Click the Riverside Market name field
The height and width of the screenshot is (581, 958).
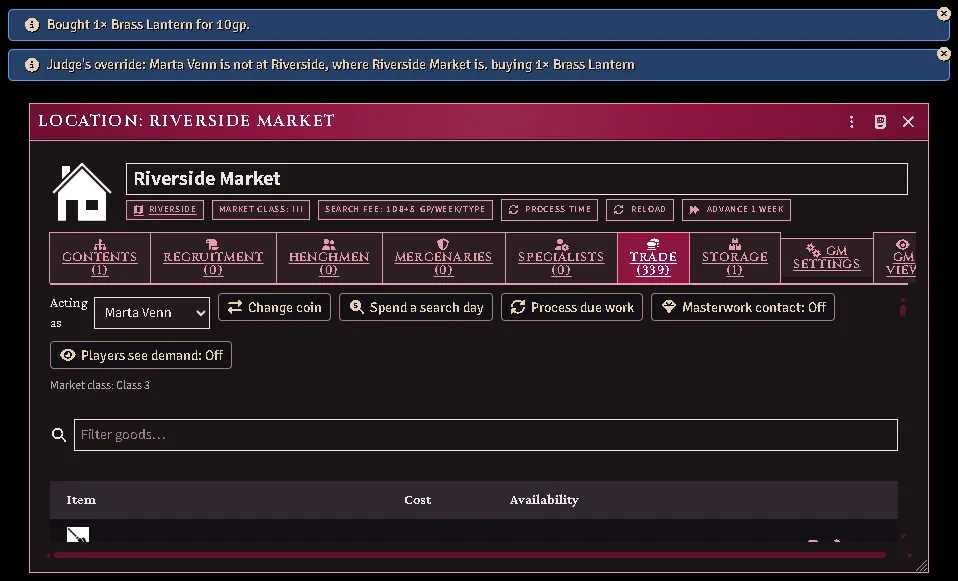[517, 179]
